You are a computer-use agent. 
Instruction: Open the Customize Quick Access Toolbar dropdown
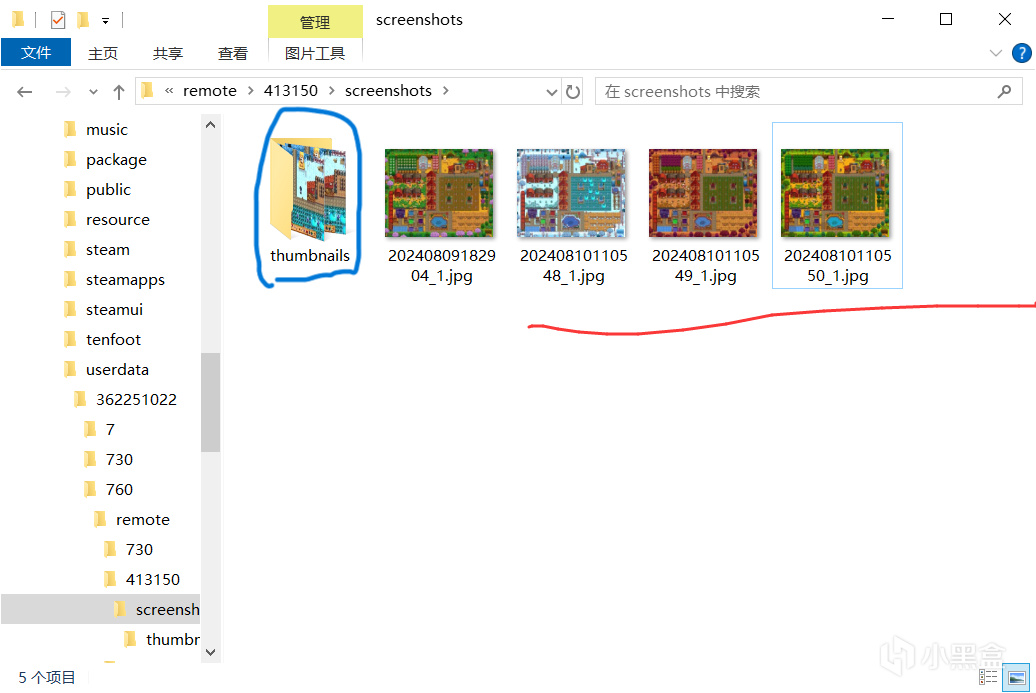(x=106, y=21)
